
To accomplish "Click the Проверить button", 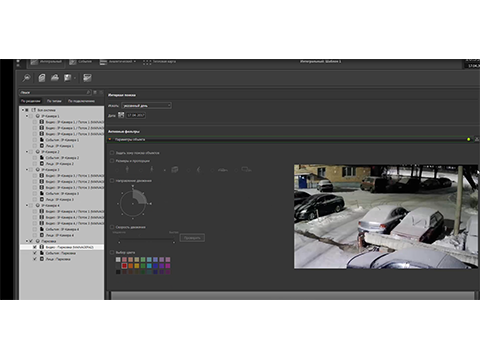I will point(192,238).
